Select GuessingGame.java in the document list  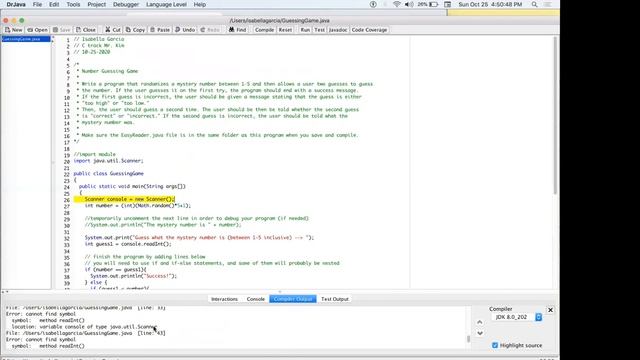coord(26,39)
